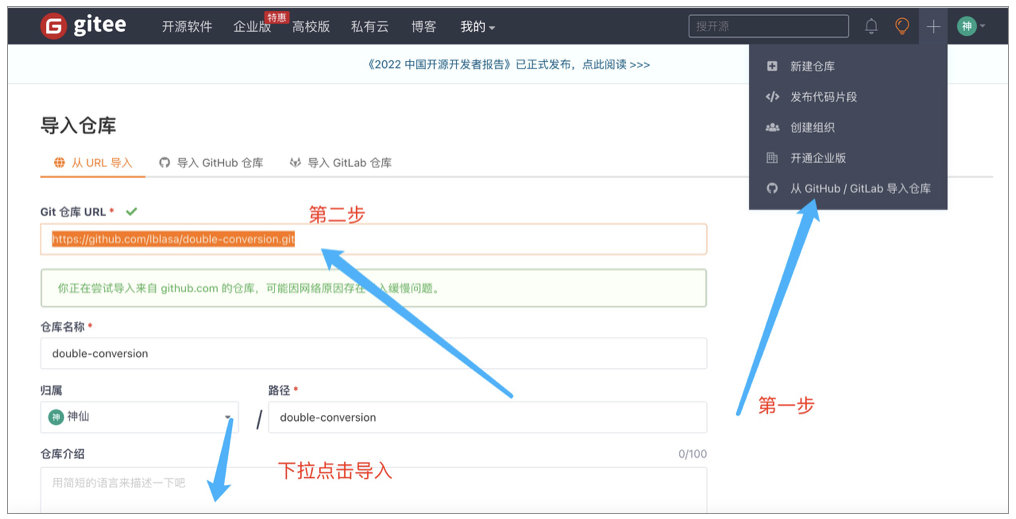Open 博客 in top navigation
The width and height of the screenshot is (1016, 519).
(x=424, y=27)
